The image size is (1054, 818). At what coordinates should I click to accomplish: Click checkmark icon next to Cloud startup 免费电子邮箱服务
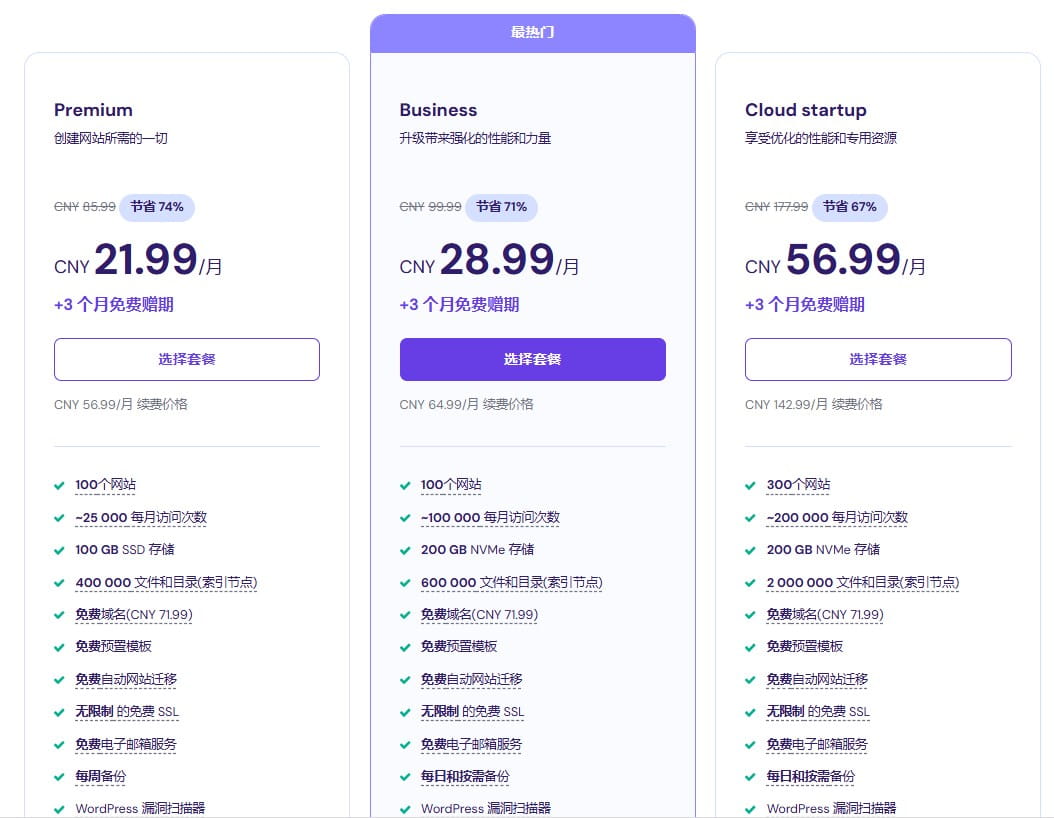point(751,745)
